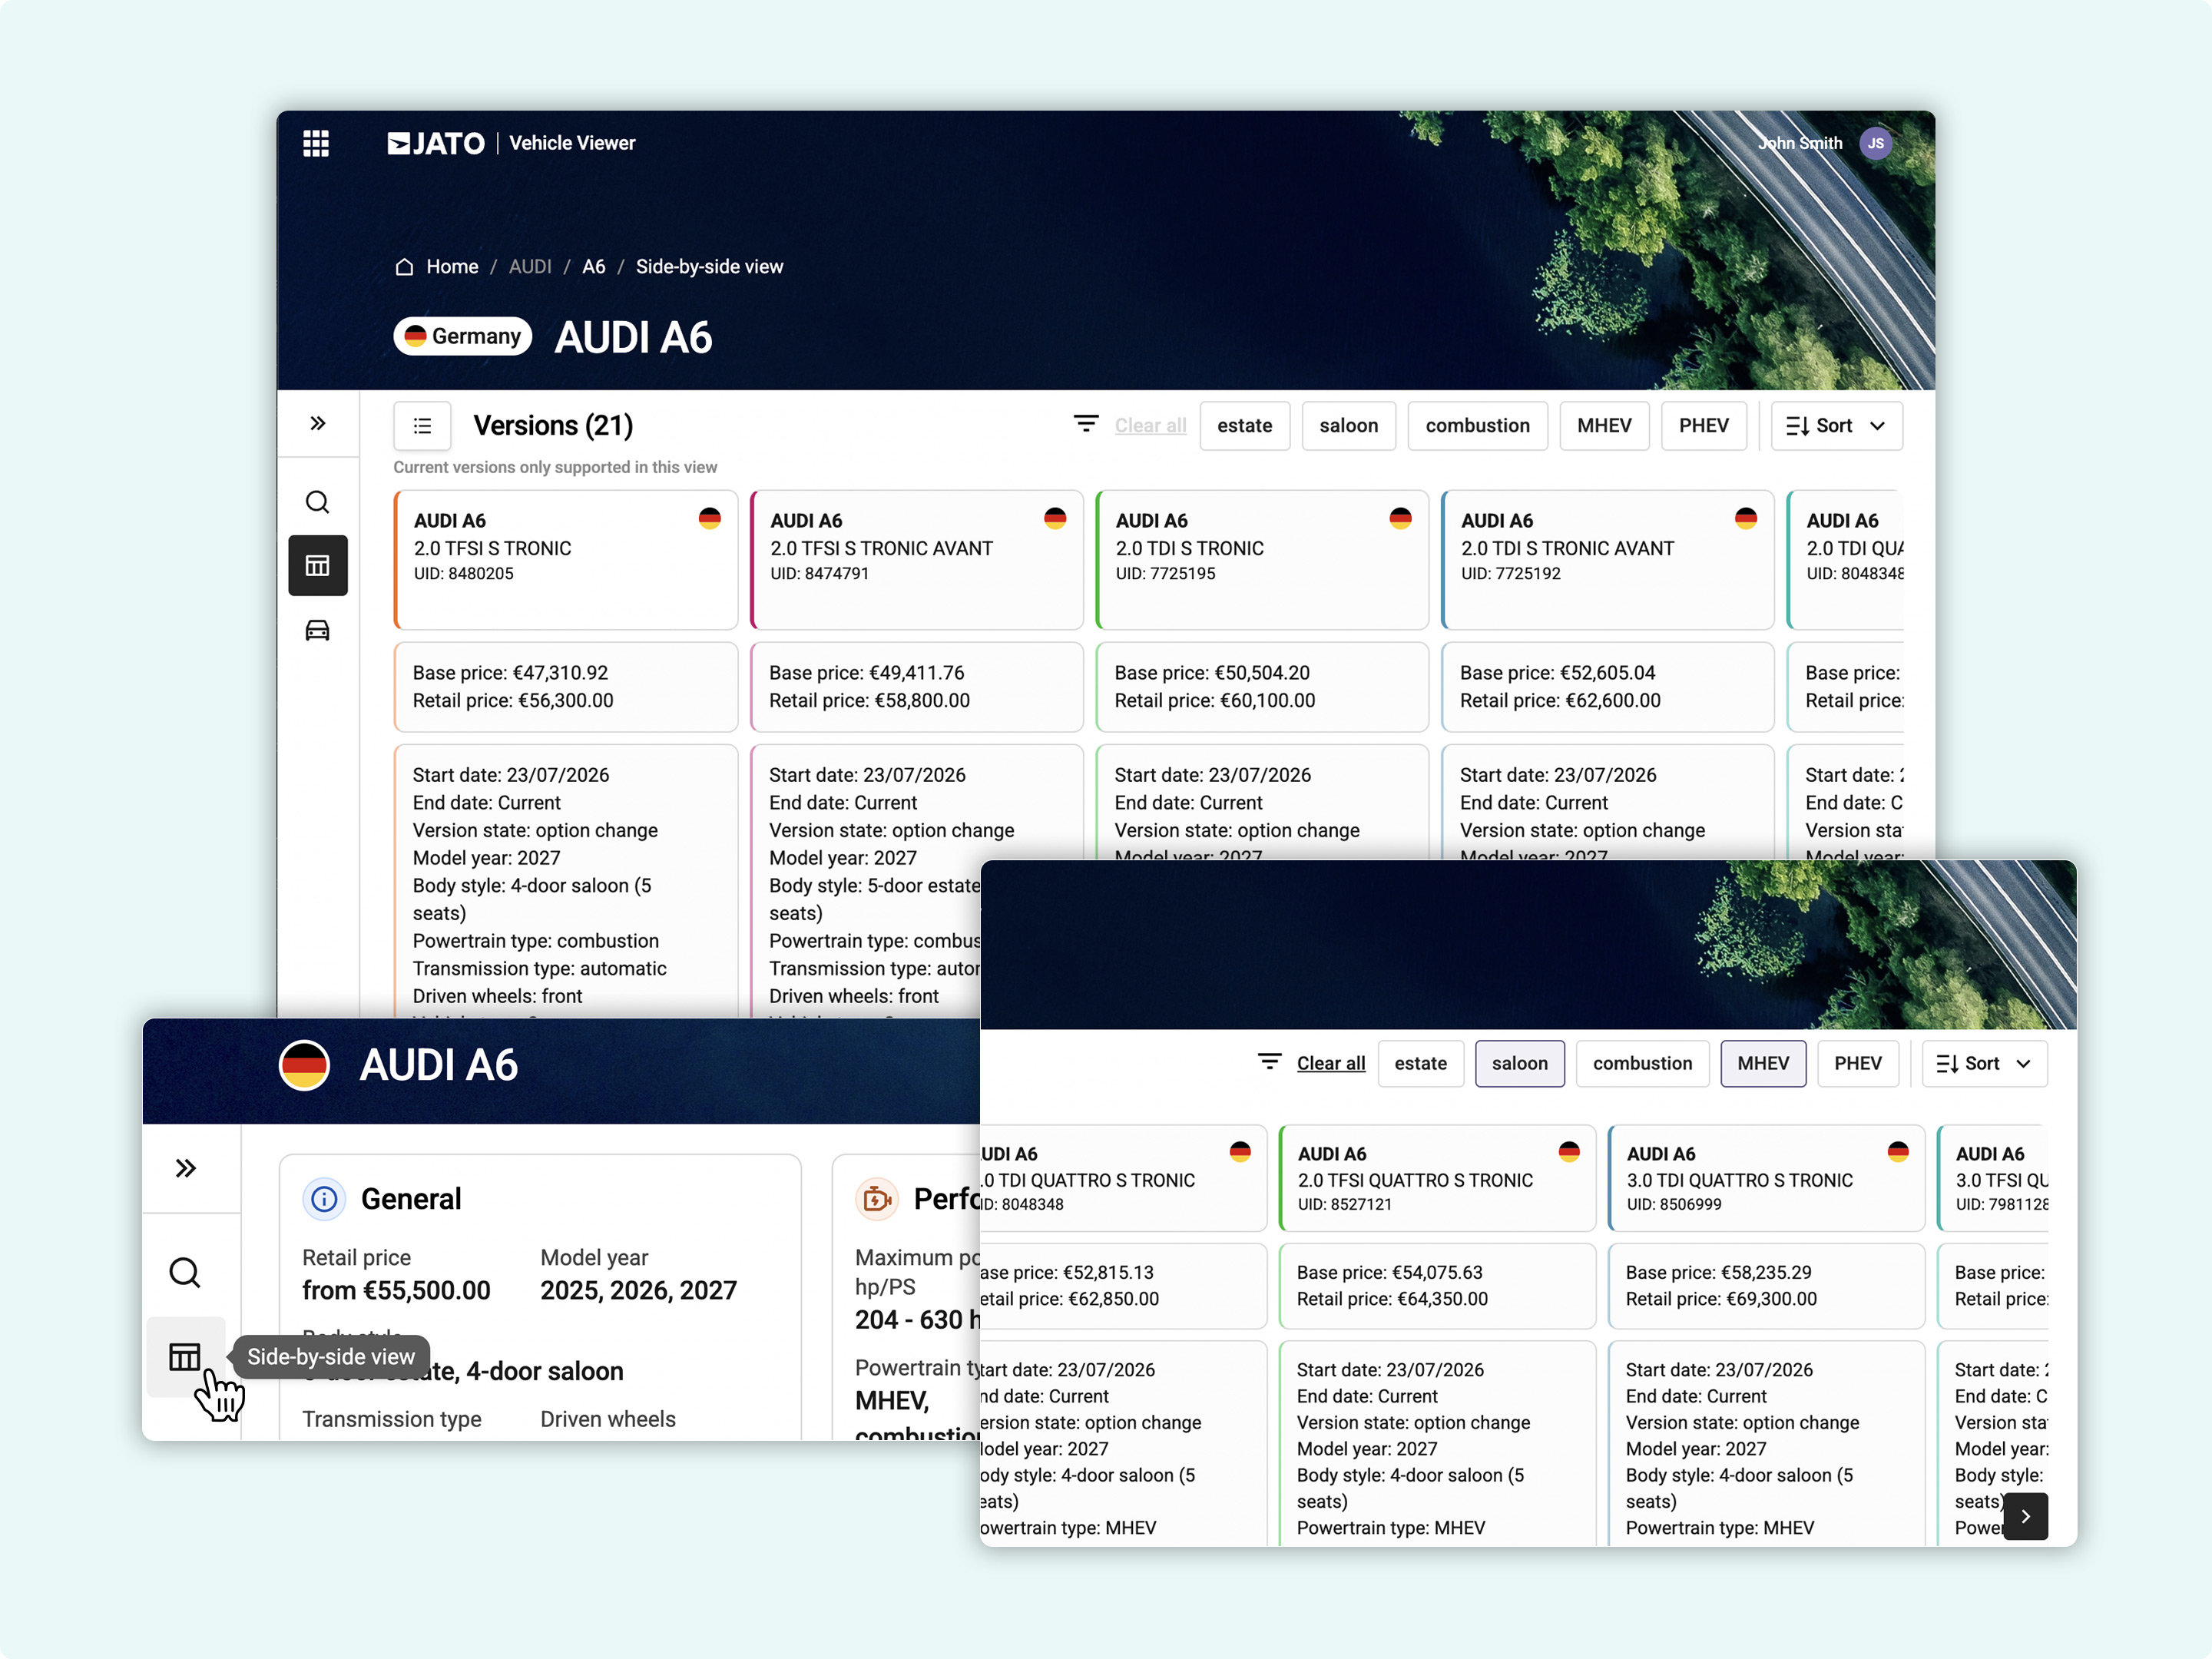Viewport: 2212px width, 1659px height.
Task: Go to the A6 breadcrumb item
Action: (x=594, y=267)
